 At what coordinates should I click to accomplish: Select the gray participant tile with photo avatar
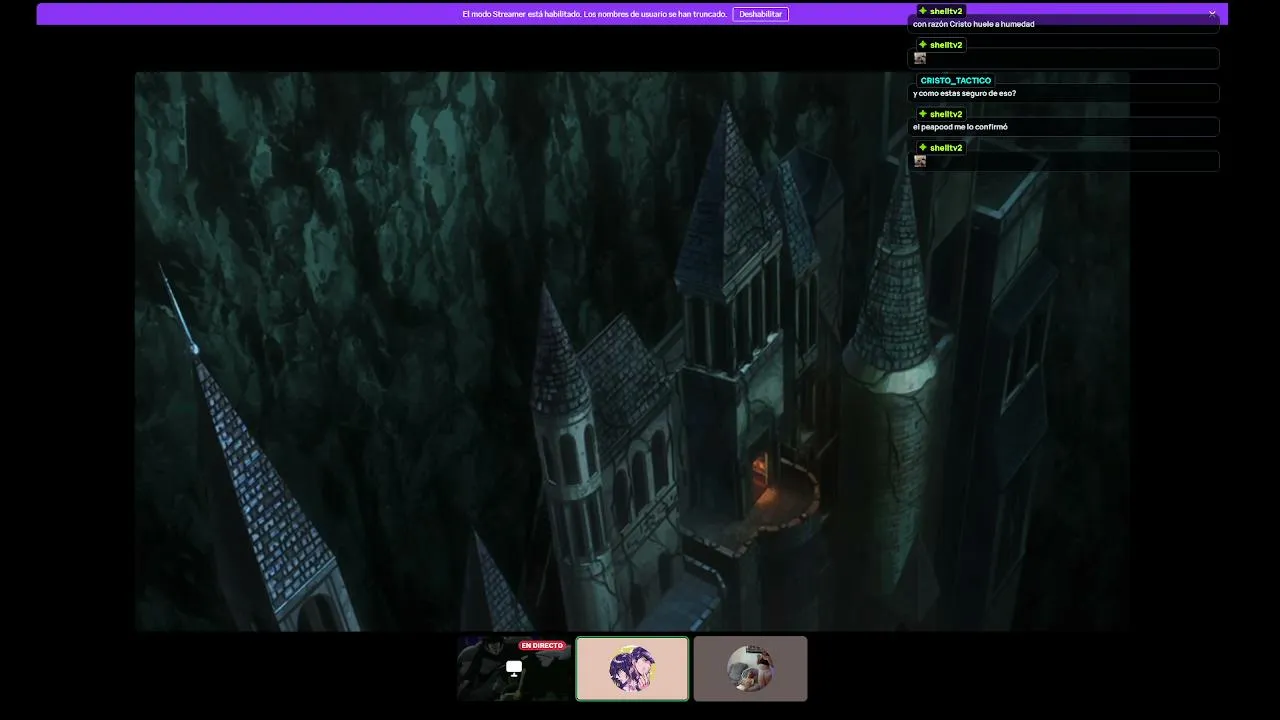750,668
